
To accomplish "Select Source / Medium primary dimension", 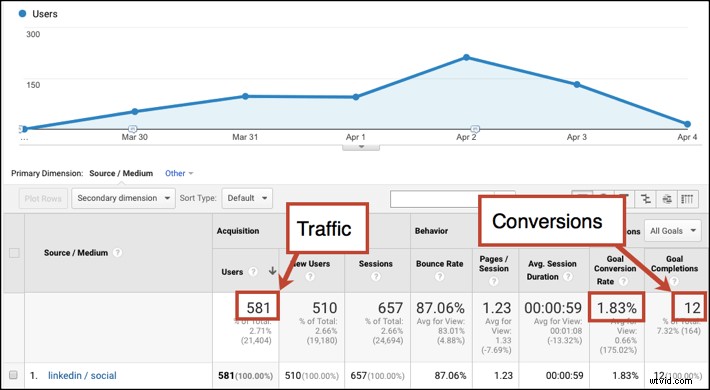I will click(x=121, y=173).
